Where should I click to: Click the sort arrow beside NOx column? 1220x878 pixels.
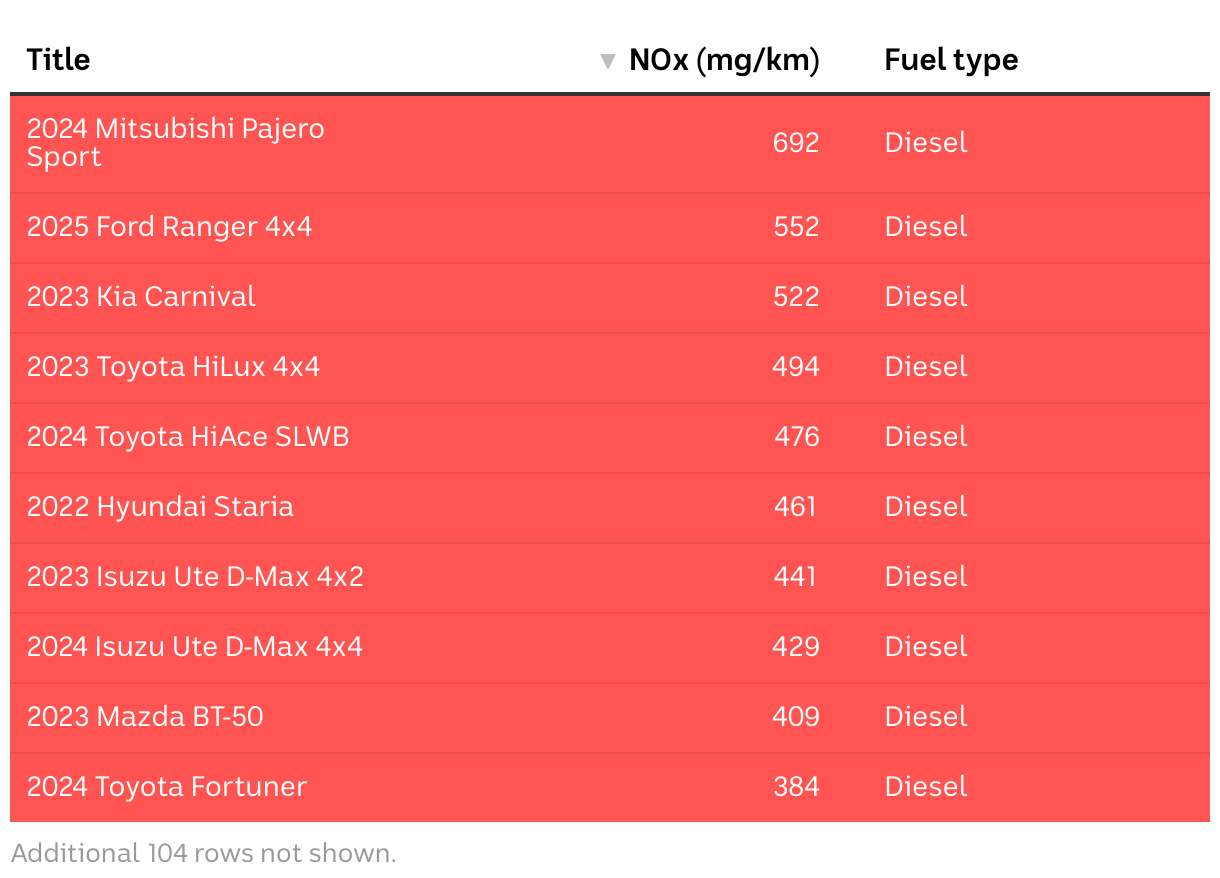[x=607, y=62]
